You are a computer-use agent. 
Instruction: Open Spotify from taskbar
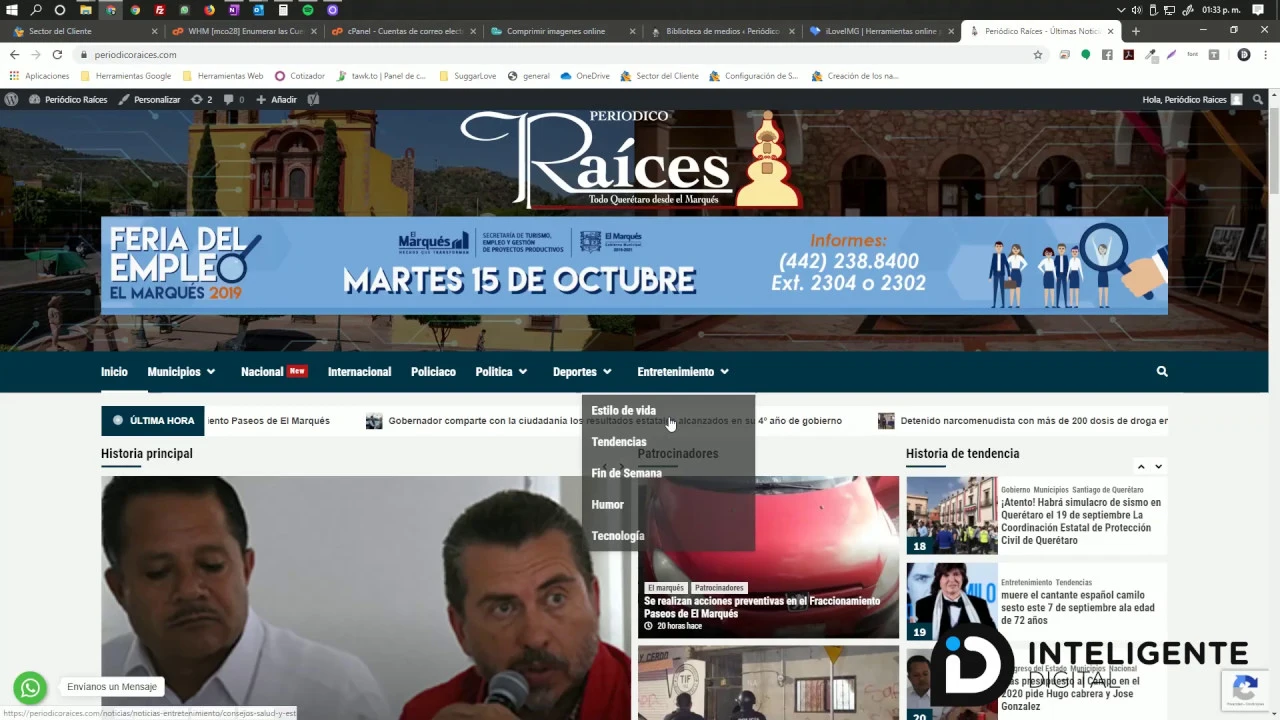click(x=308, y=10)
